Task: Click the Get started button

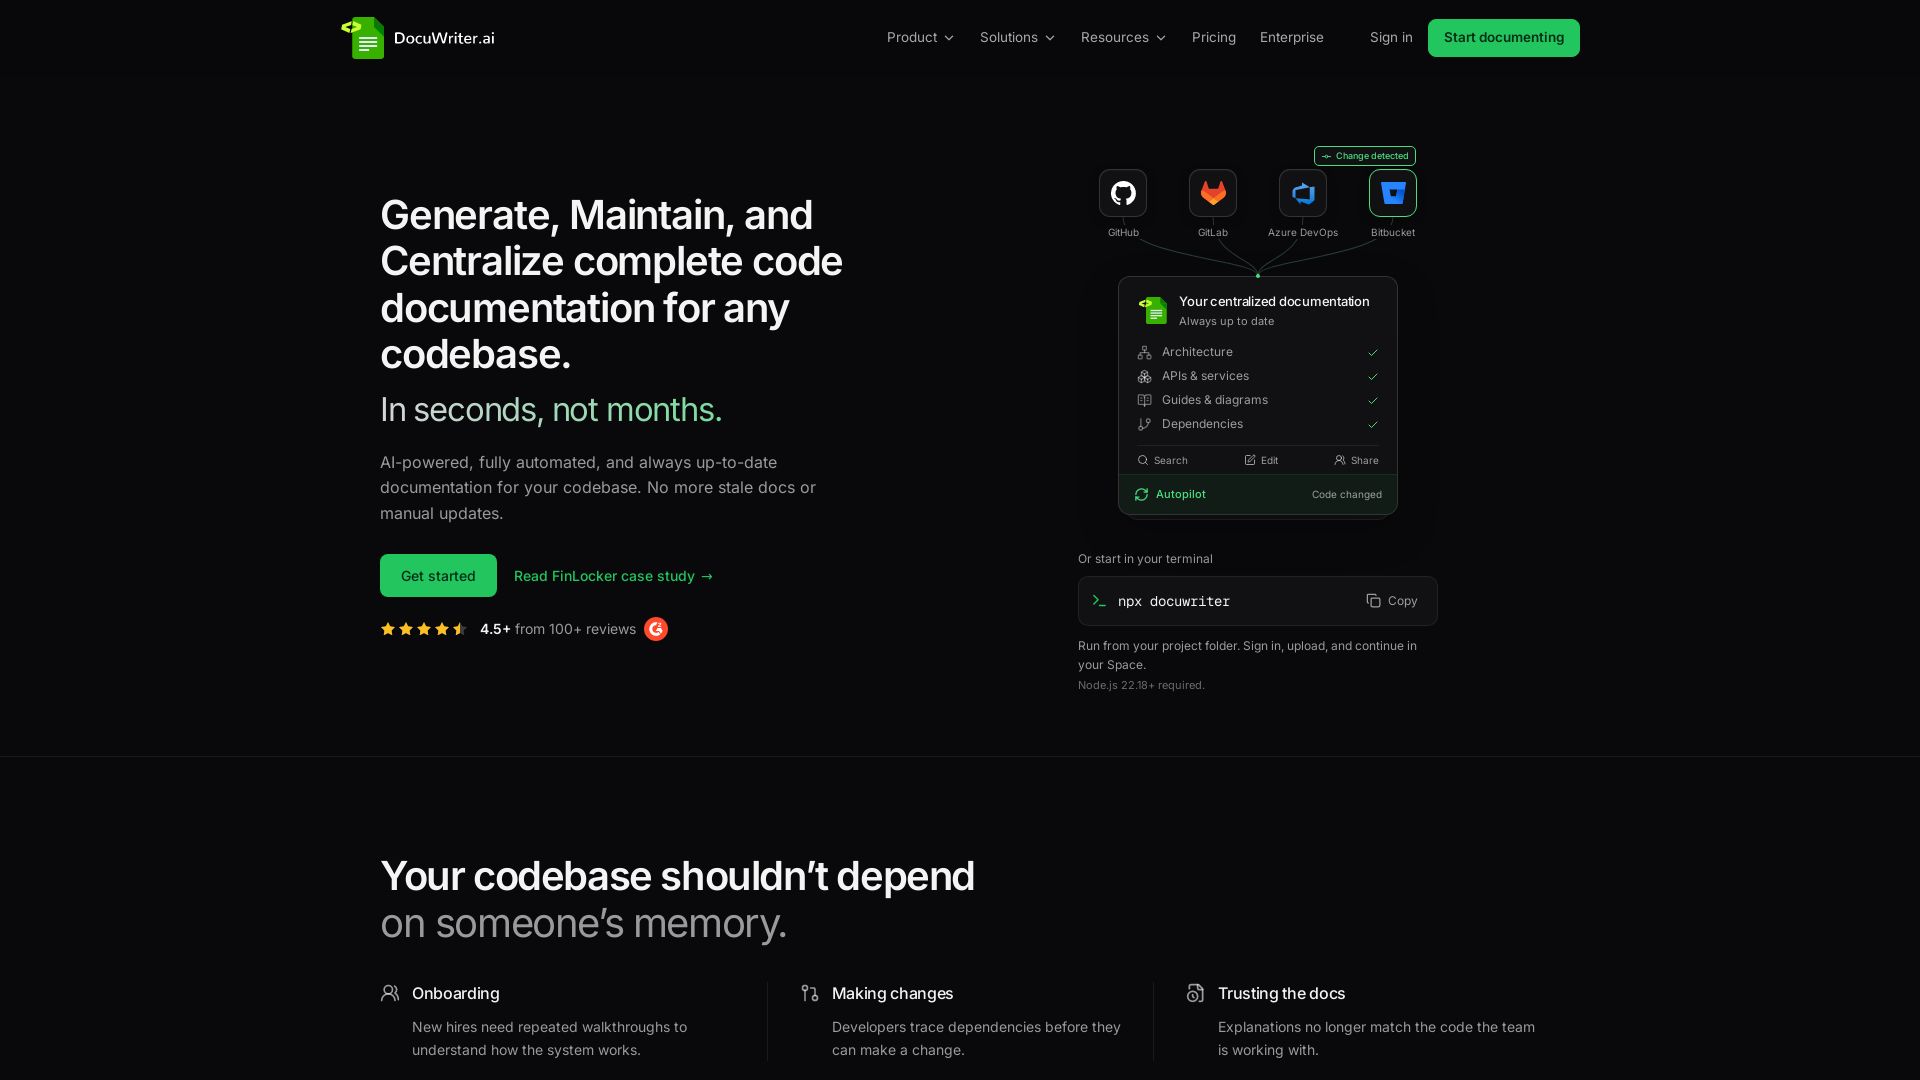Action: (438, 576)
